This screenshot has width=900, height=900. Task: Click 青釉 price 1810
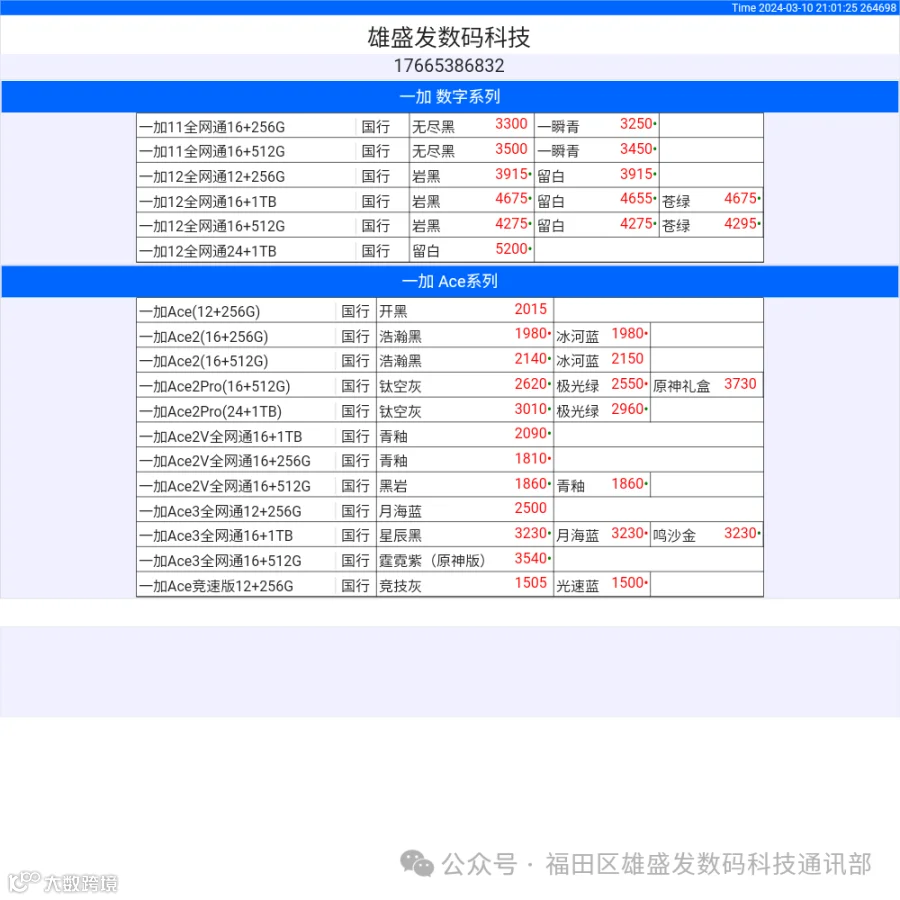click(x=532, y=458)
